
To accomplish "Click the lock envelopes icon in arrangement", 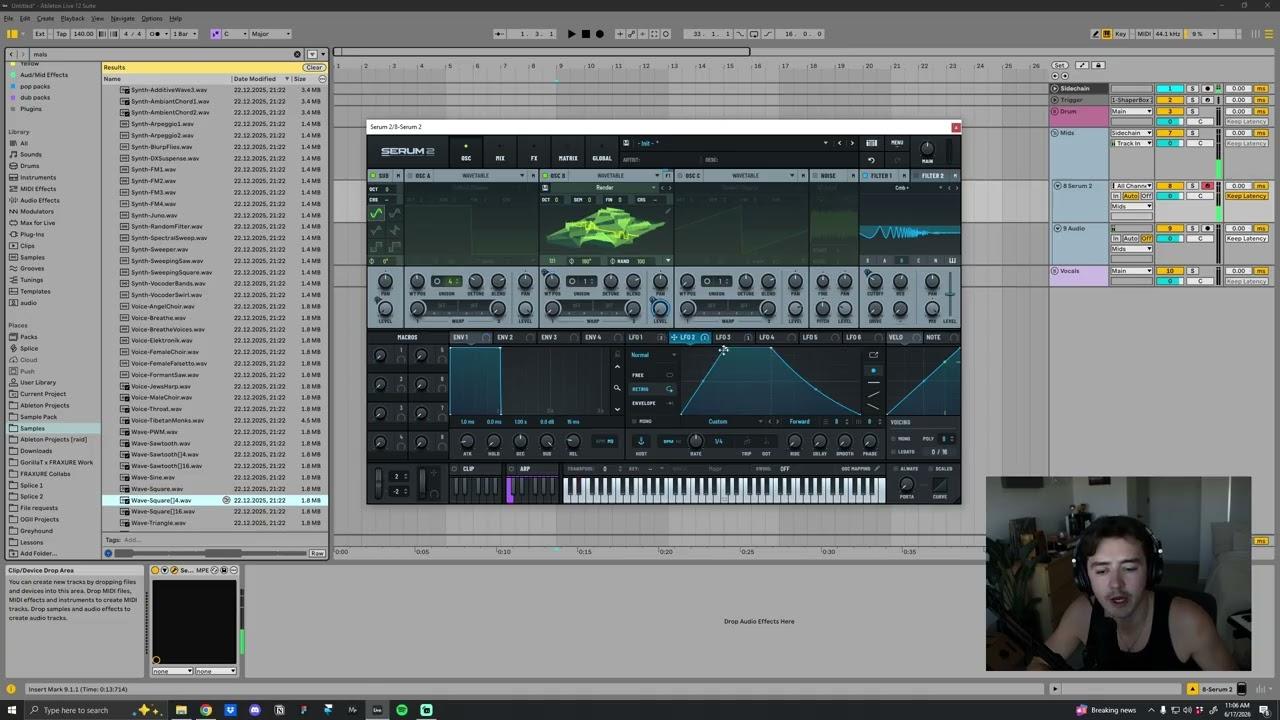I will click(1098, 65).
